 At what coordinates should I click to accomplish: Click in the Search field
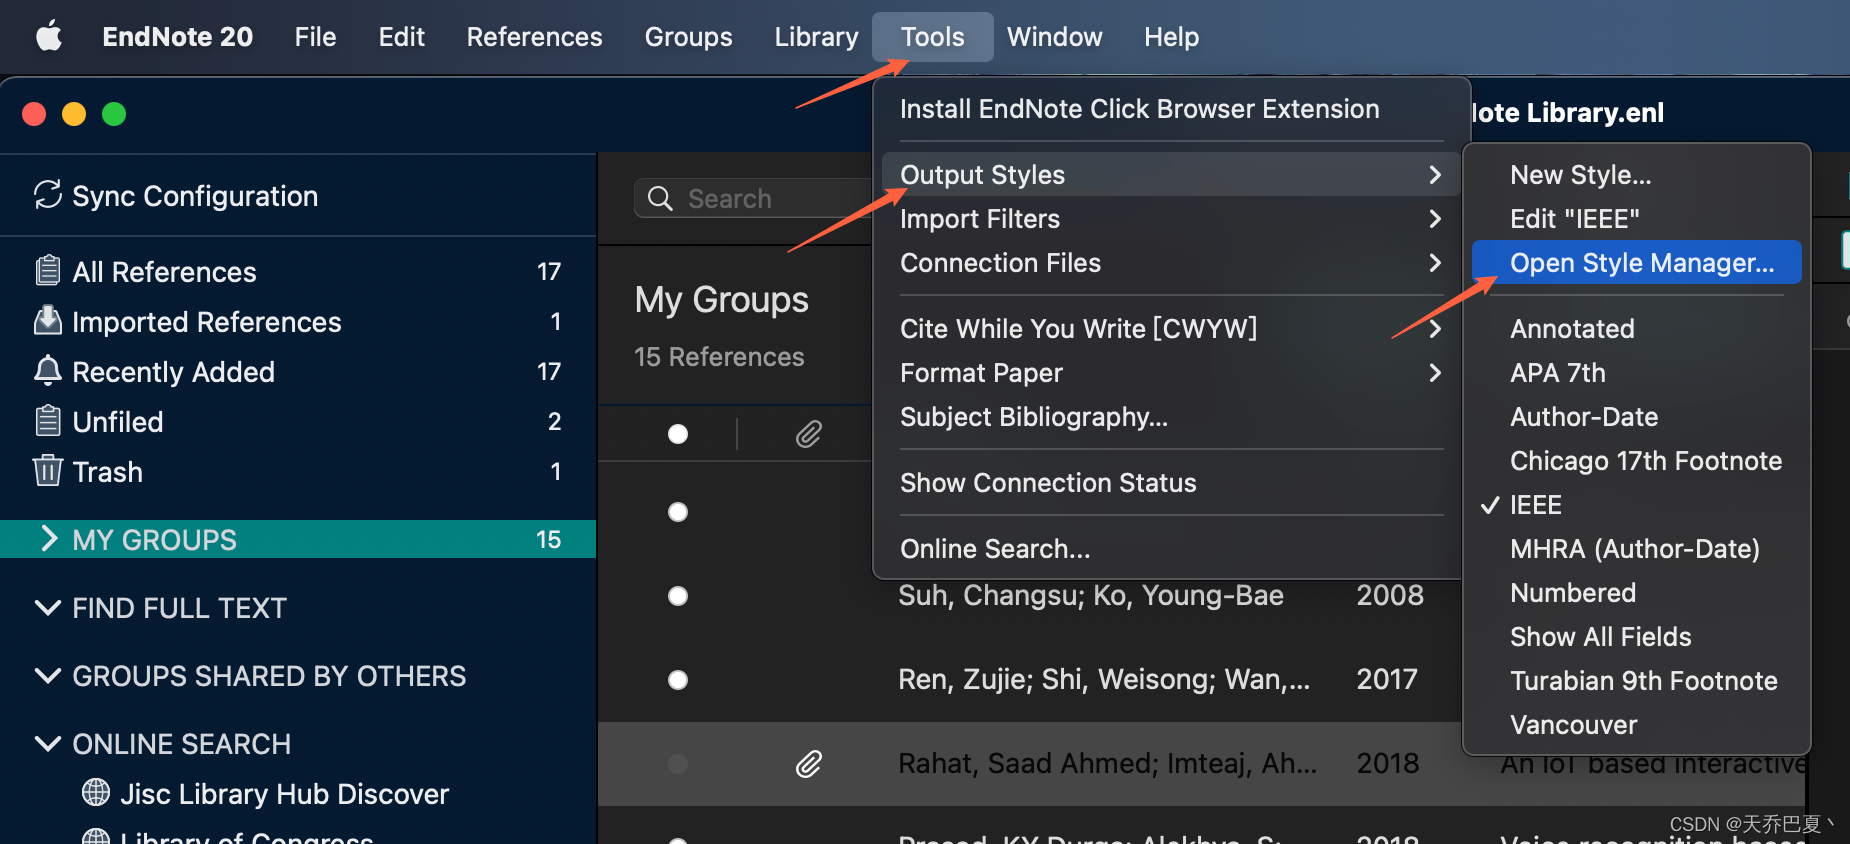[x=755, y=198]
